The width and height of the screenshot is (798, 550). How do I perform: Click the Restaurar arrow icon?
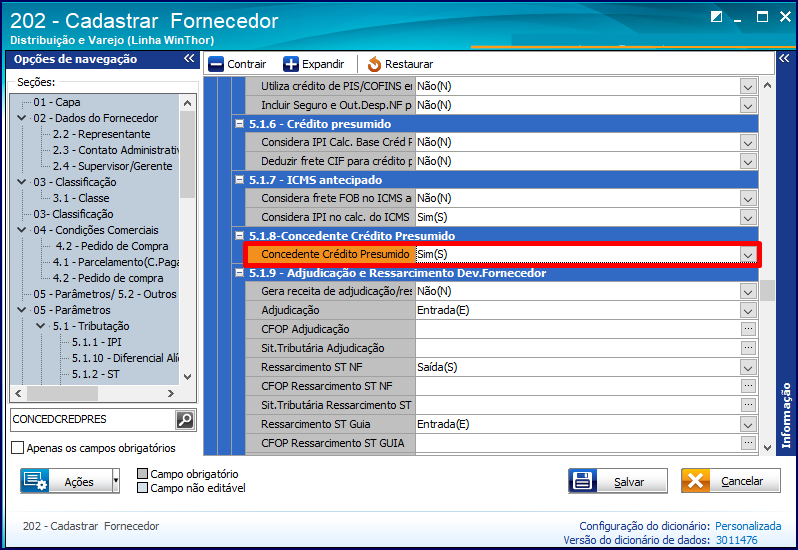pyautogui.click(x=374, y=64)
